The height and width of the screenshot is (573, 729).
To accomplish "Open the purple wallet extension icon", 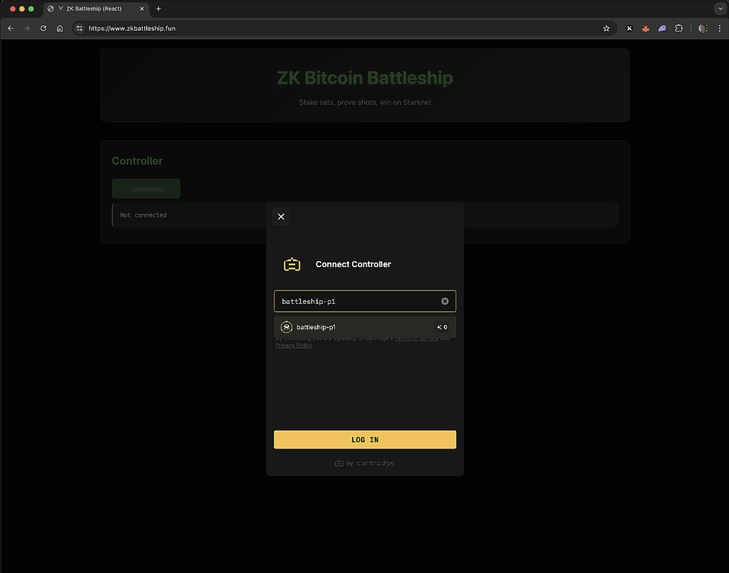I will pyautogui.click(x=663, y=28).
